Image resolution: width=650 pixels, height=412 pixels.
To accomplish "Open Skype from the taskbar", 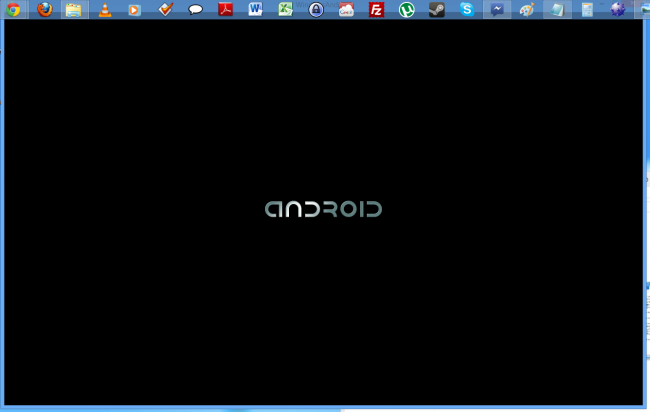I will click(x=467, y=9).
